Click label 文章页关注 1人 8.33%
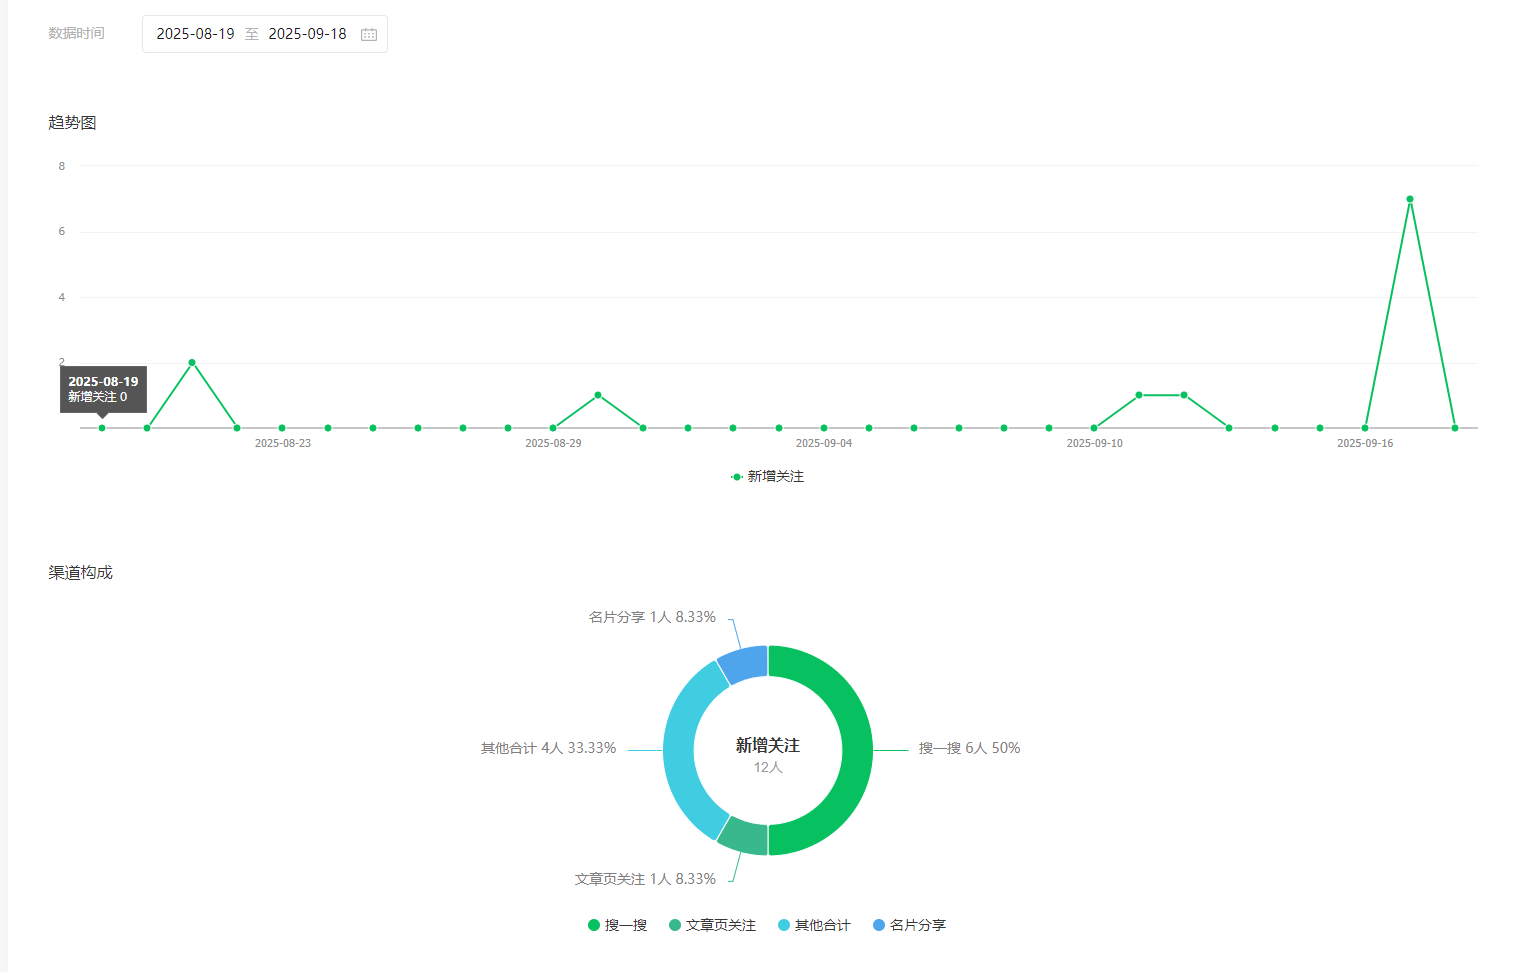Image resolution: width=1529 pixels, height=972 pixels. (645, 879)
